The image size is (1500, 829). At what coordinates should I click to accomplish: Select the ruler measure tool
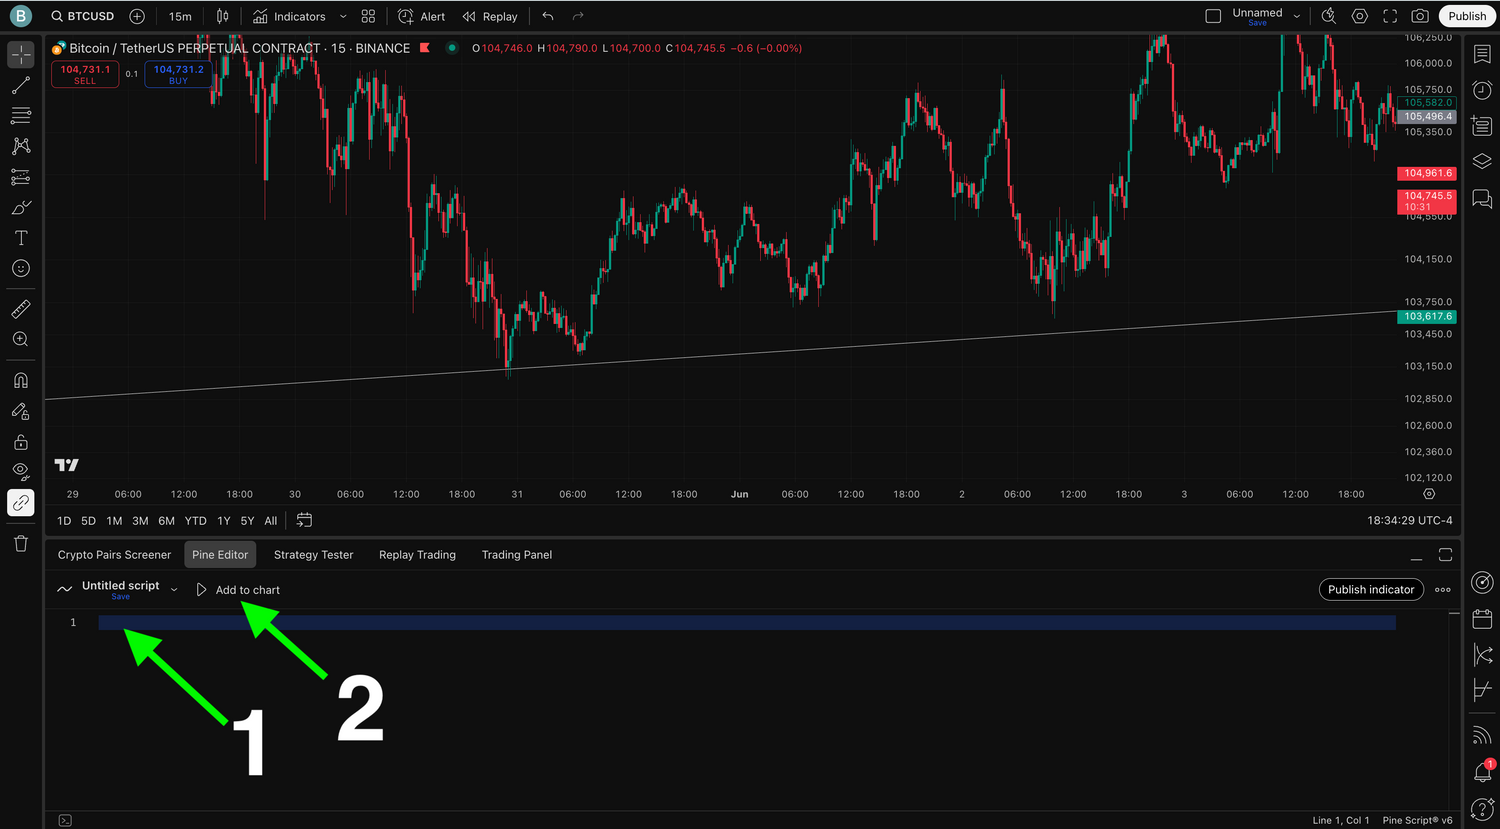pos(21,309)
